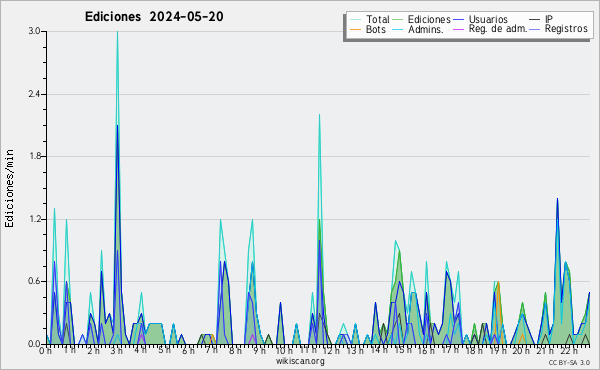Select the Ediciones legend label
Viewport: 600px width, 370px height.
[x=429, y=19]
